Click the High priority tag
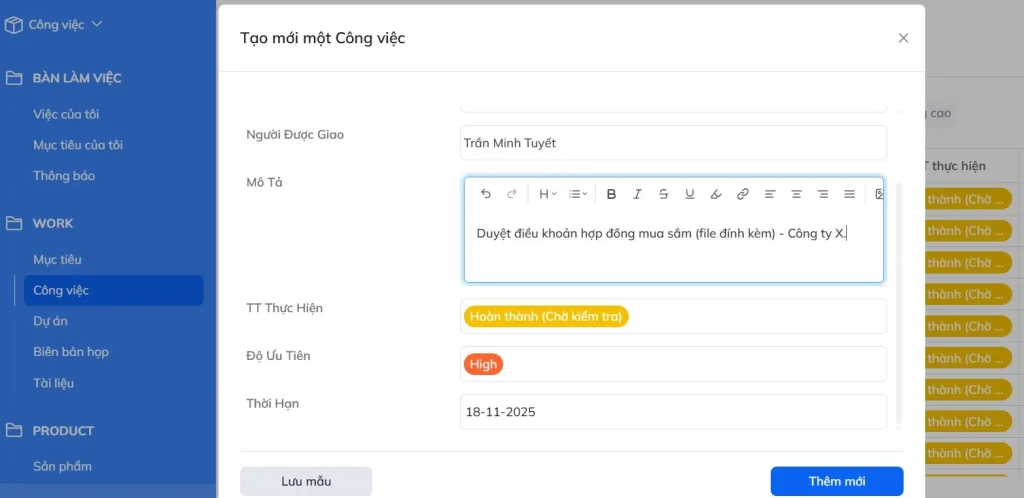This screenshot has width=1024, height=498. (x=483, y=364)
